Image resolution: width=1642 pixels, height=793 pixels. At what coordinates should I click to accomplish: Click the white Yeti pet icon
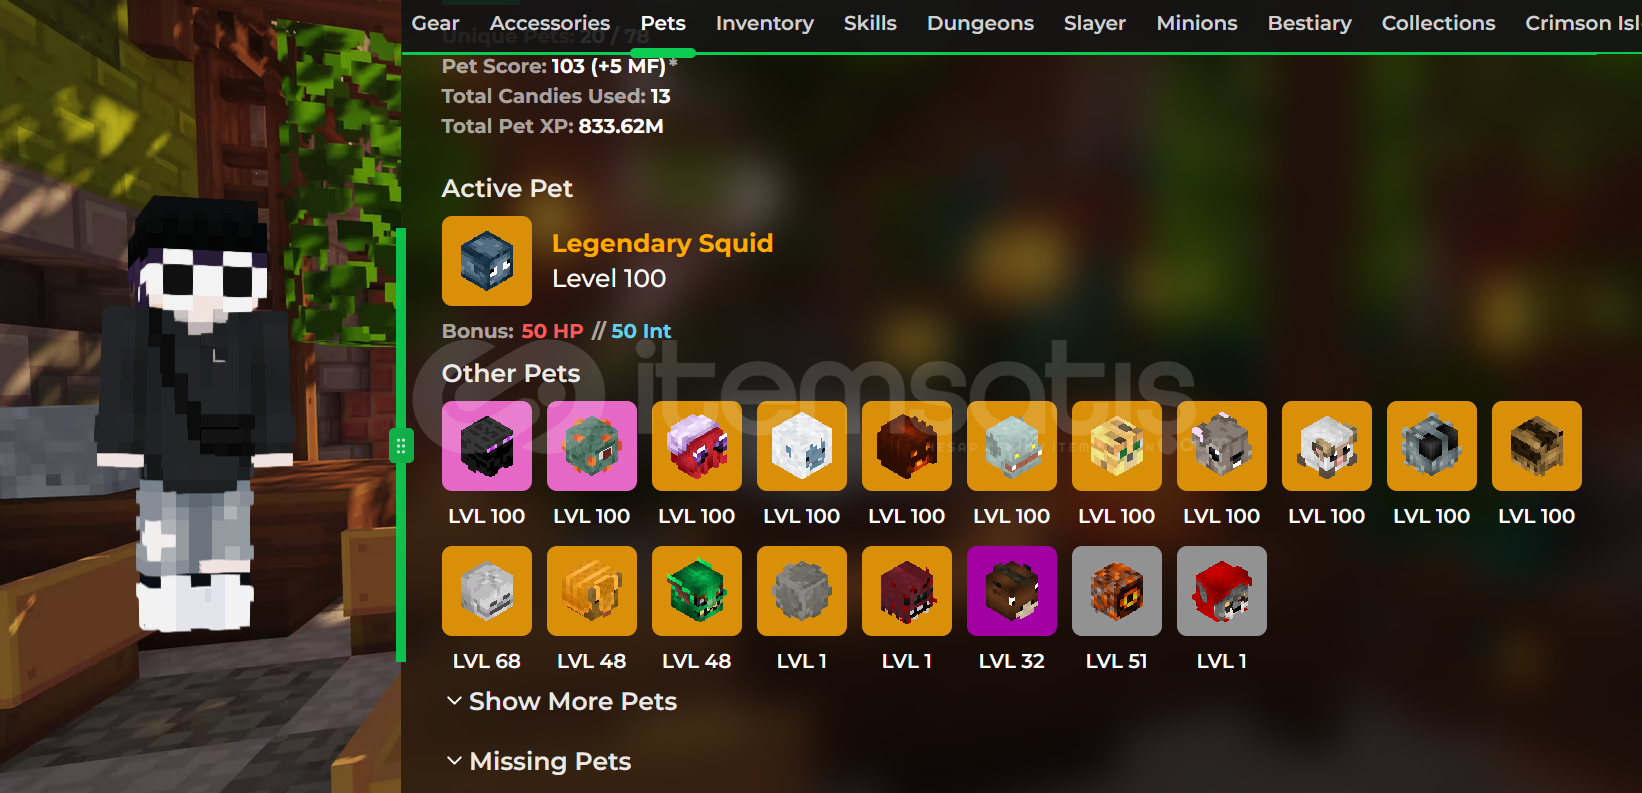[x=802, y=446]
